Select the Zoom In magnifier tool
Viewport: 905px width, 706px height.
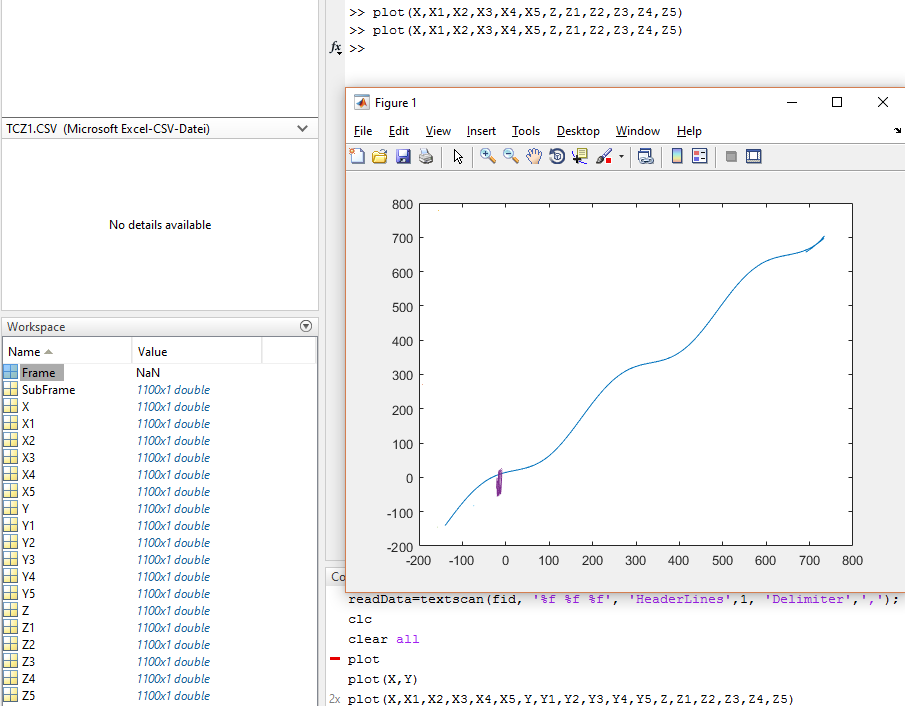click(x=488, y=156)
